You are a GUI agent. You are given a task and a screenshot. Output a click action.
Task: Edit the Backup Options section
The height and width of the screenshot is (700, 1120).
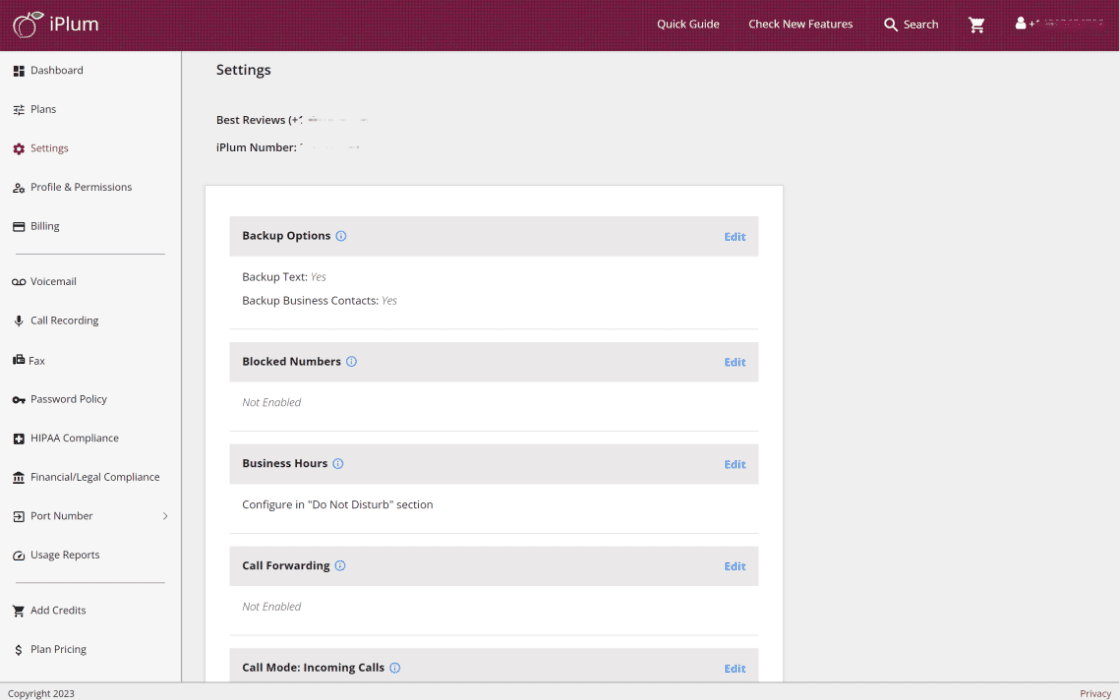[x=735, y=237]
